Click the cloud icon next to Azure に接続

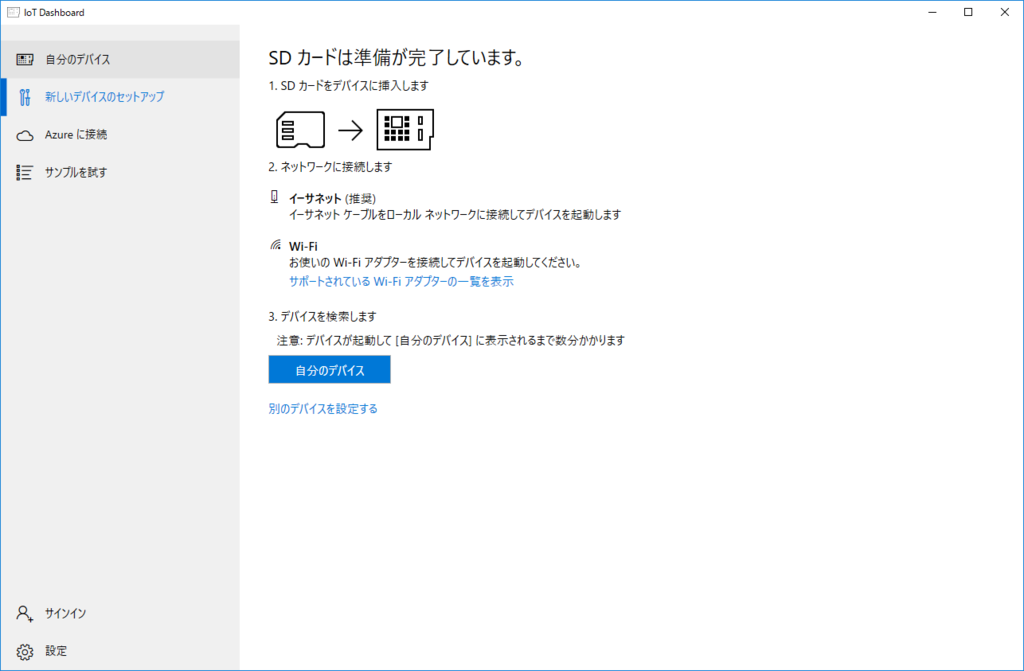(x=25, y=135)
